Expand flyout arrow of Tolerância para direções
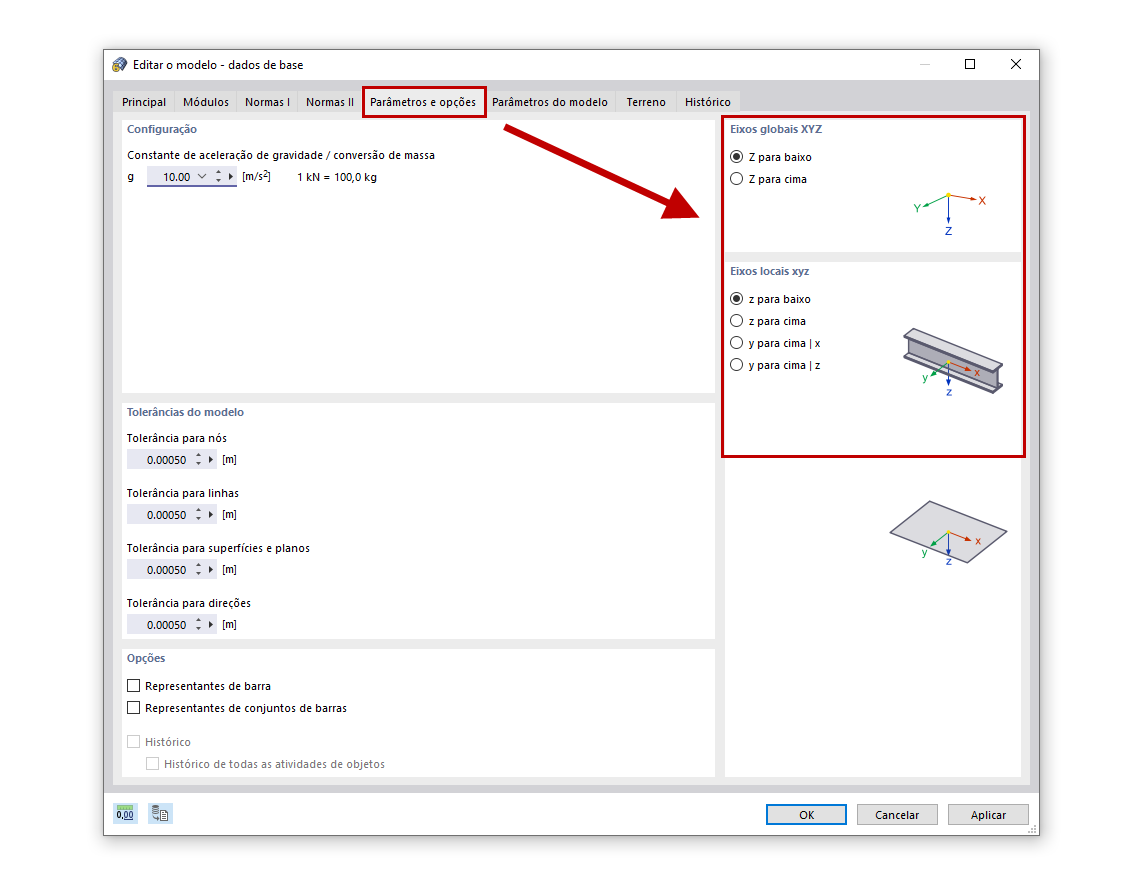The height and width of the screenshot is (881, 1131). pos(211,625)
